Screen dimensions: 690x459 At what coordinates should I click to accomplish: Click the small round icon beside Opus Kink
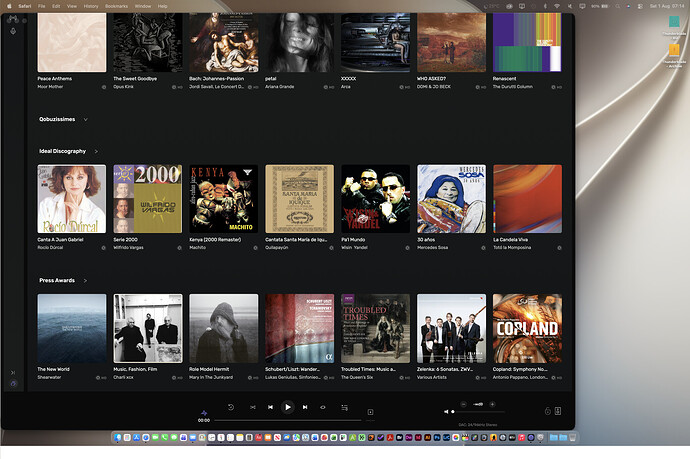[174, 87]
